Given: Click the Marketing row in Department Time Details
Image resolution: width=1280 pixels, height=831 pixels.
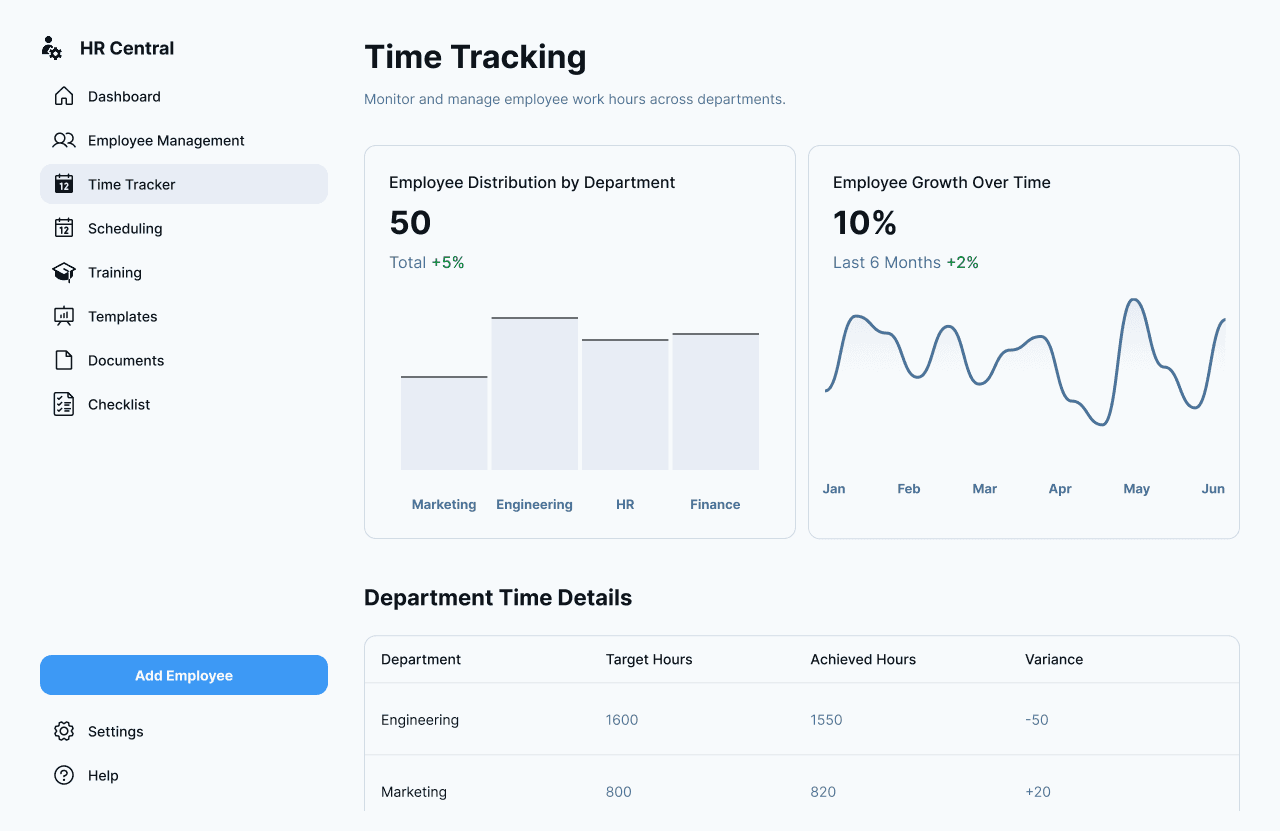Looking at the screenshot, I should coord(413,791).
